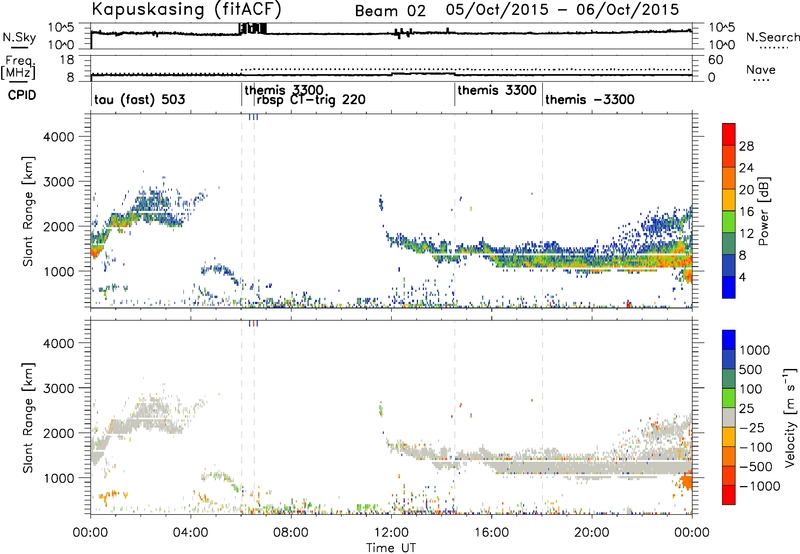Screen dimensions: 800x554
Task: Select the Velocity [m s-1] colorbar label
Action: point(790,417)
